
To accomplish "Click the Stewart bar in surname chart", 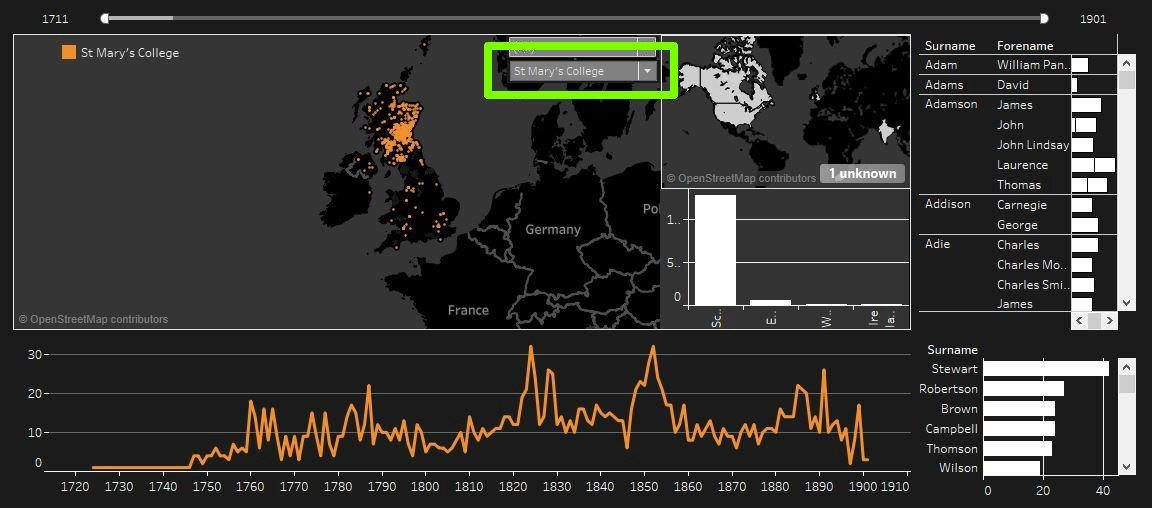I will point(1046,369).
